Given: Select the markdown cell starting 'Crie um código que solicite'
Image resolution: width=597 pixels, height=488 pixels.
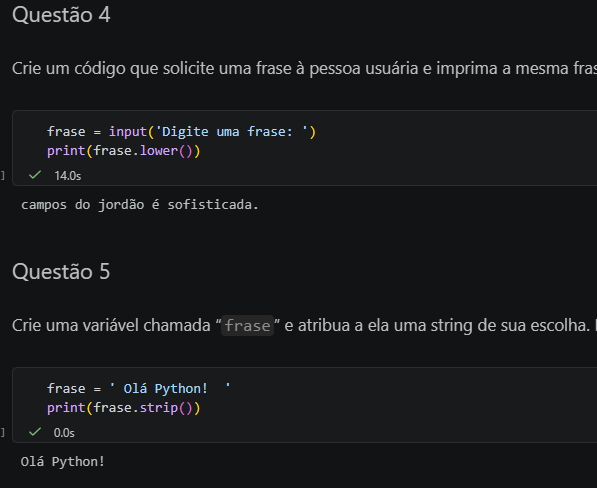Looking at the screenshot, I should pyautogui.click(x=304, y=69).
